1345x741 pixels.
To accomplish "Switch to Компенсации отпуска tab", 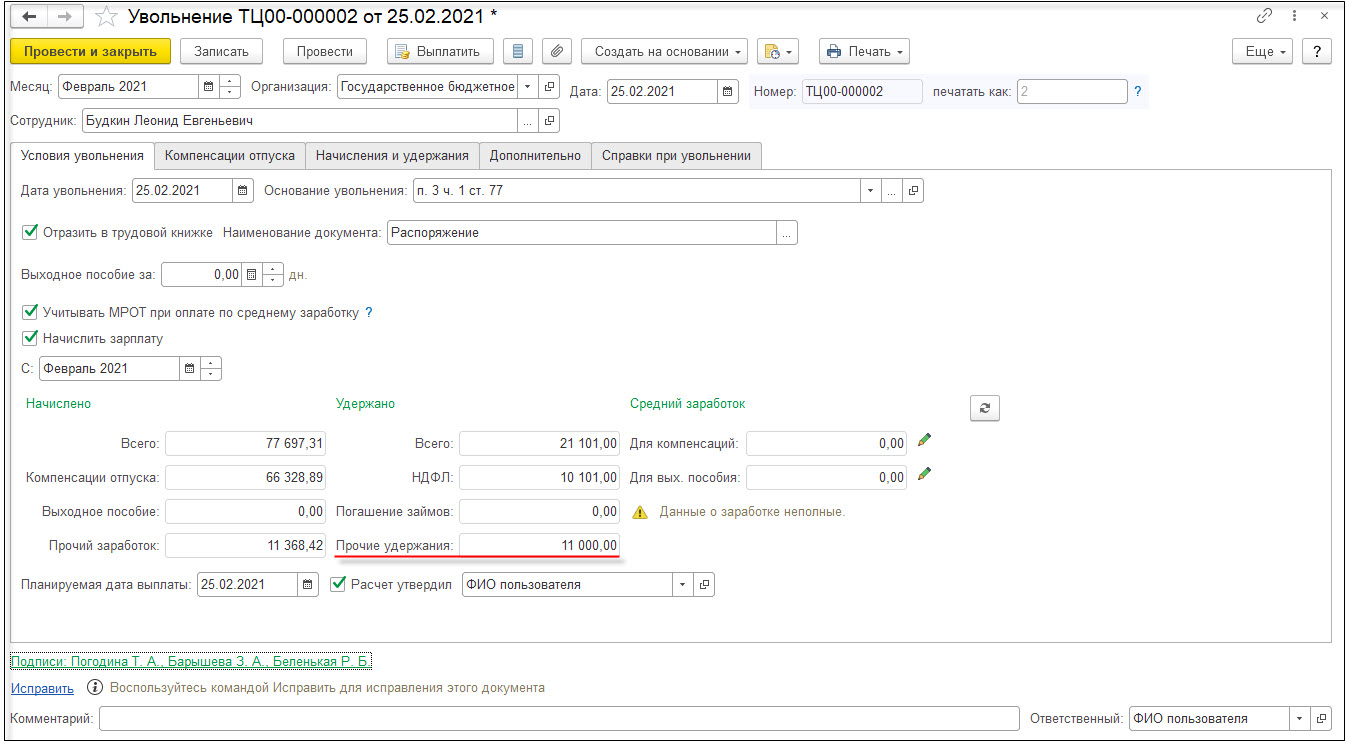I will [230, 156].
